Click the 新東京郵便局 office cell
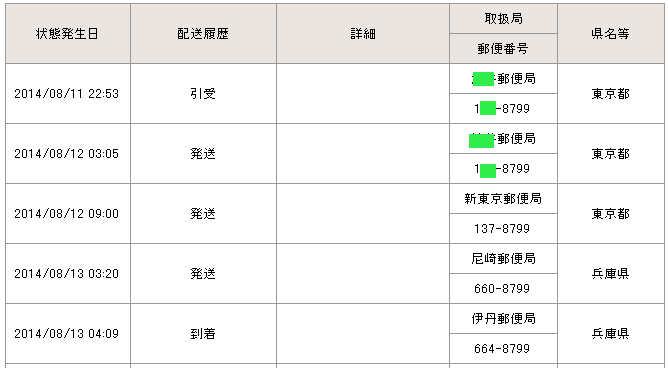Screen dimensions: 668x368 pyautogui.click(x=503, y=198)
